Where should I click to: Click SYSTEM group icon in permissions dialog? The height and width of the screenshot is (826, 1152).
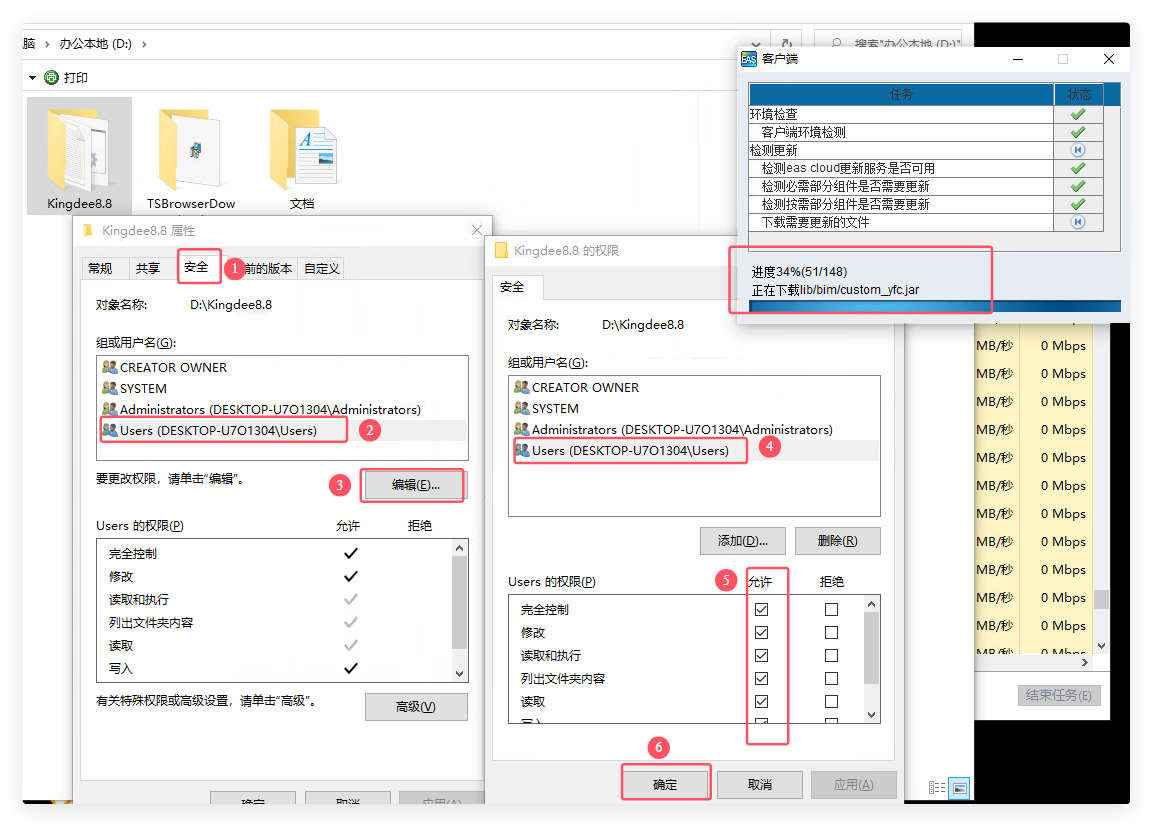(522, 408)
